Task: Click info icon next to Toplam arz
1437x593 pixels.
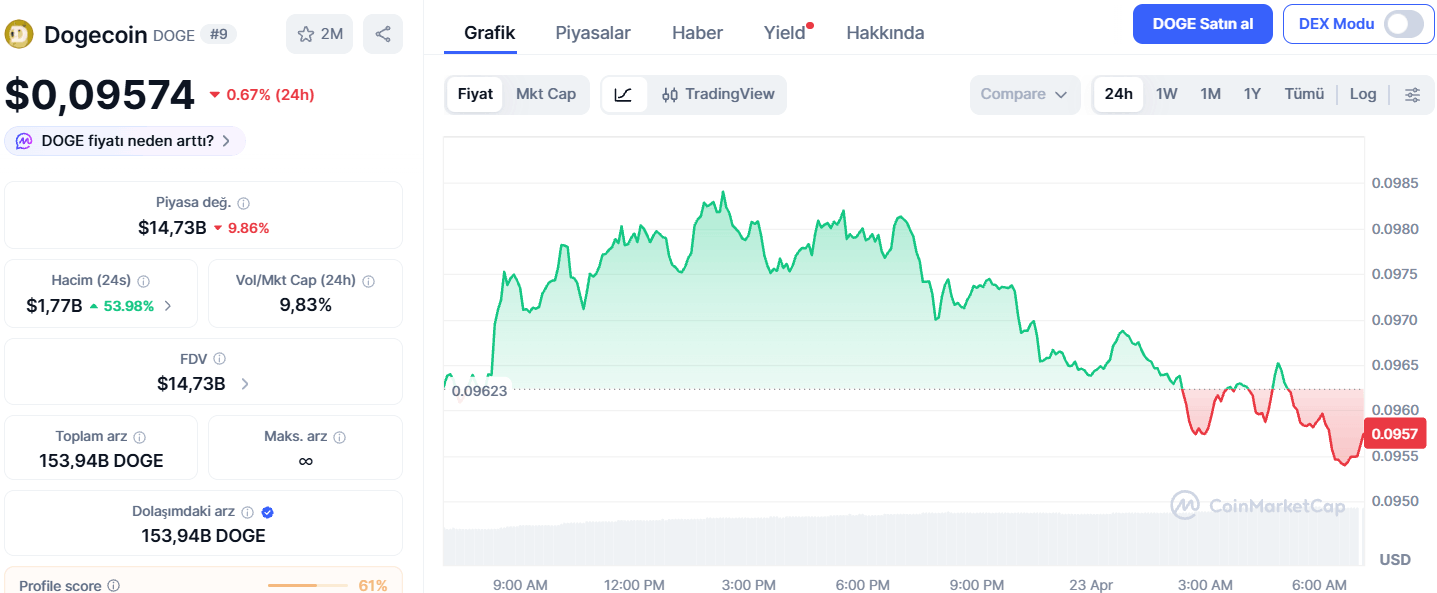Action: tap(140, 437)
